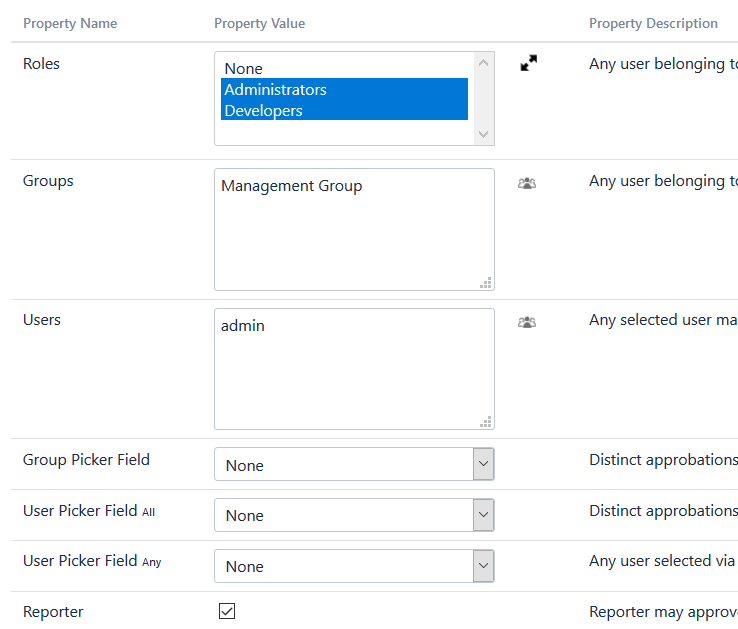Click the Reporter property label
738x629 pixels.
(x=53, y=611)
